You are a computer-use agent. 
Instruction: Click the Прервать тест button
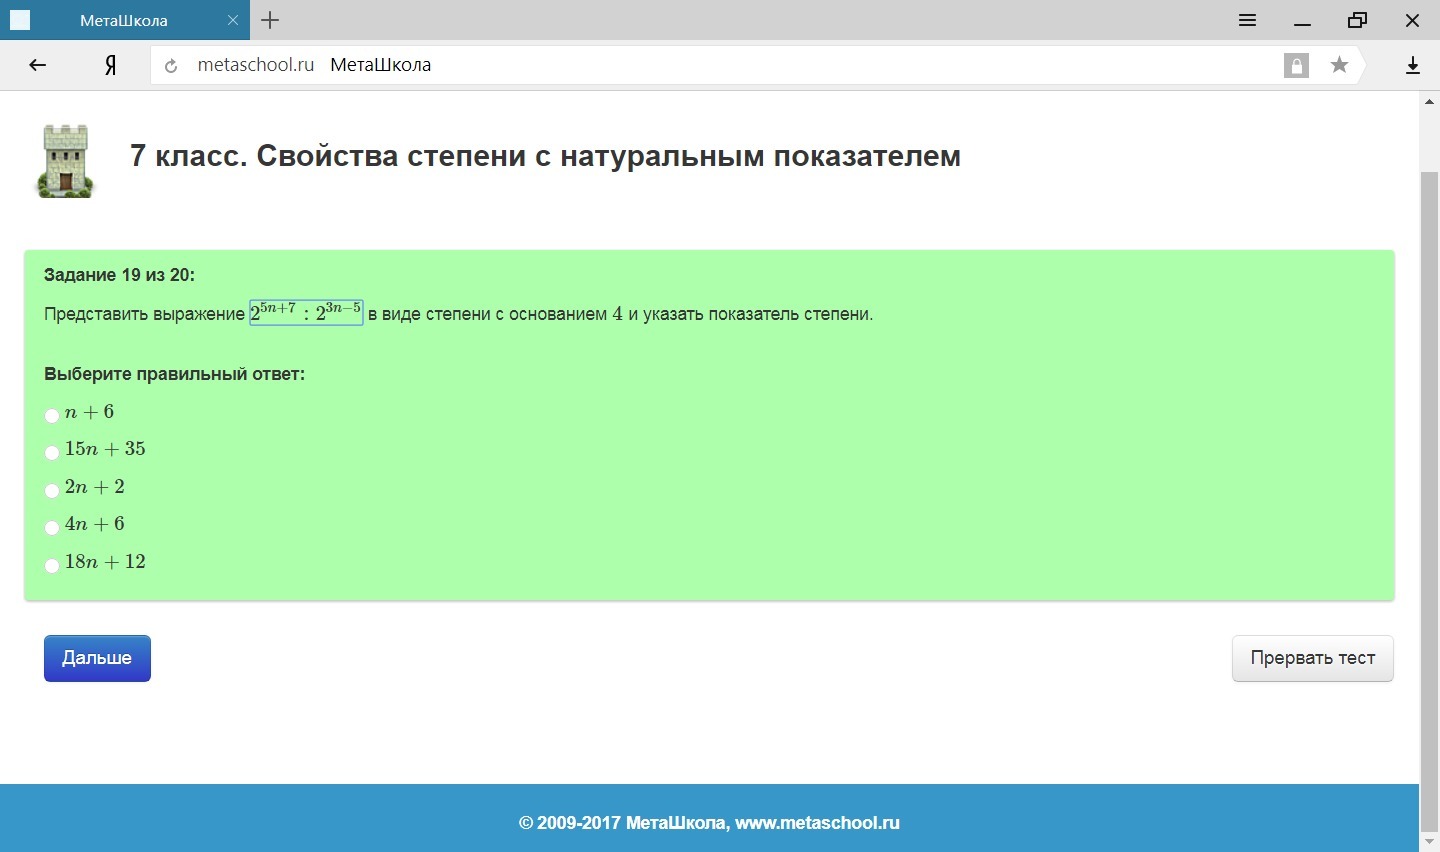(x=1312, y=658)
